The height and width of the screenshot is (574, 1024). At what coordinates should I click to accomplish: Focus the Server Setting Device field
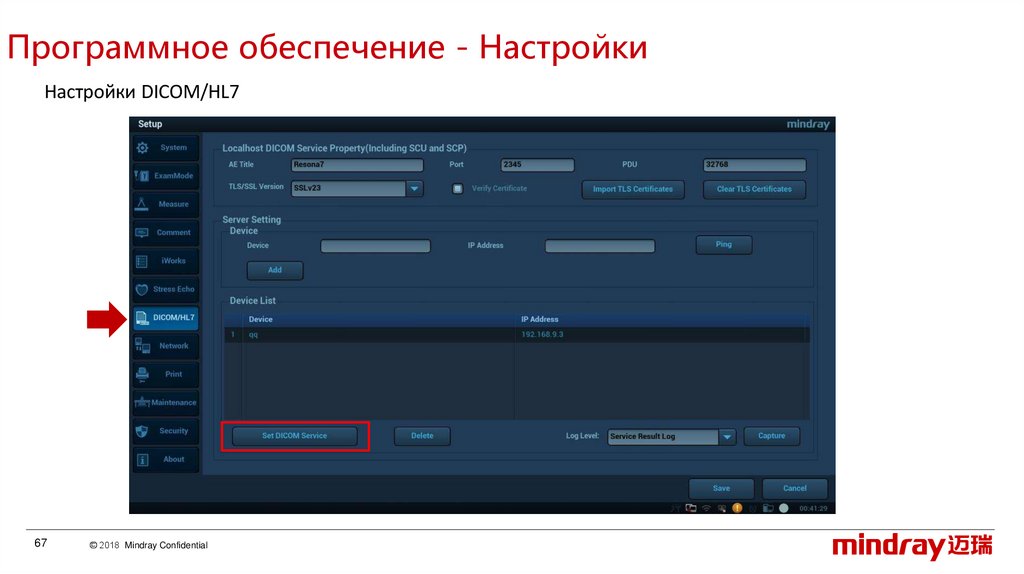tap(376, 246)
